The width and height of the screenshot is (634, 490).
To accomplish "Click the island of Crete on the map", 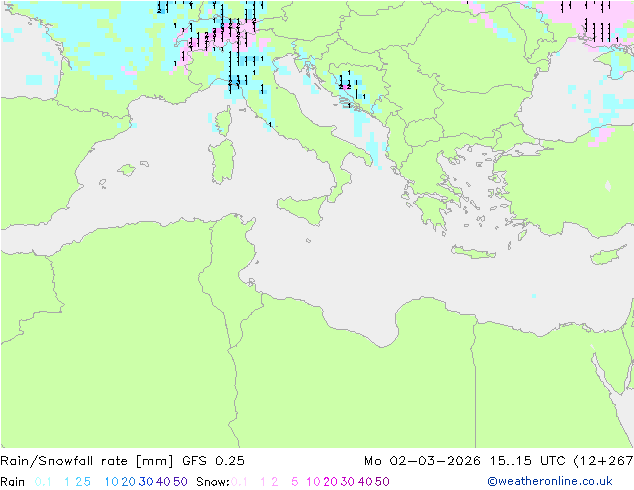I will click(x=473, y=252).
